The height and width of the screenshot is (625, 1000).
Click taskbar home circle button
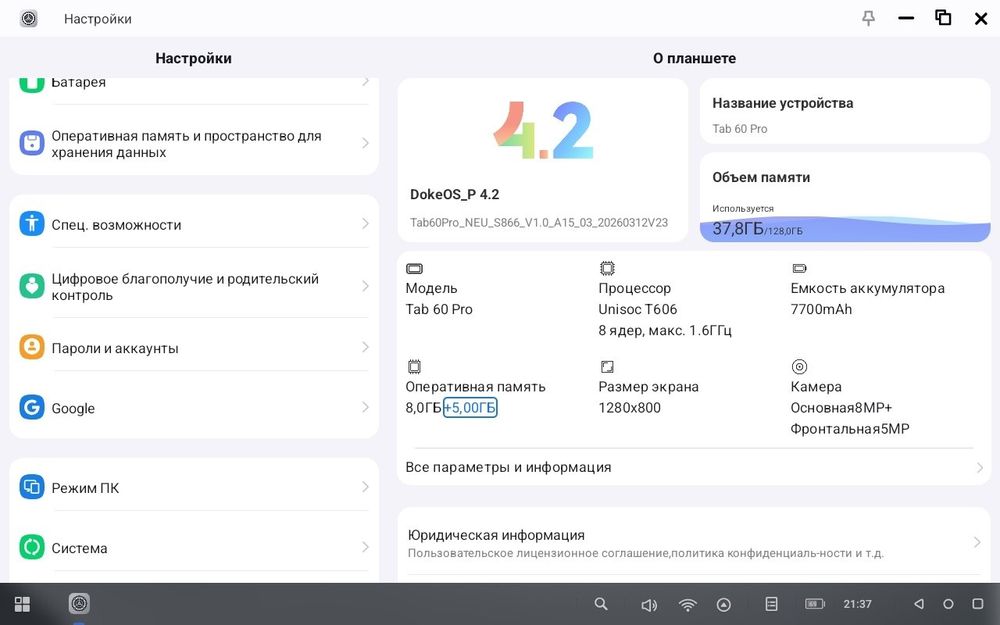coord(948,604)
